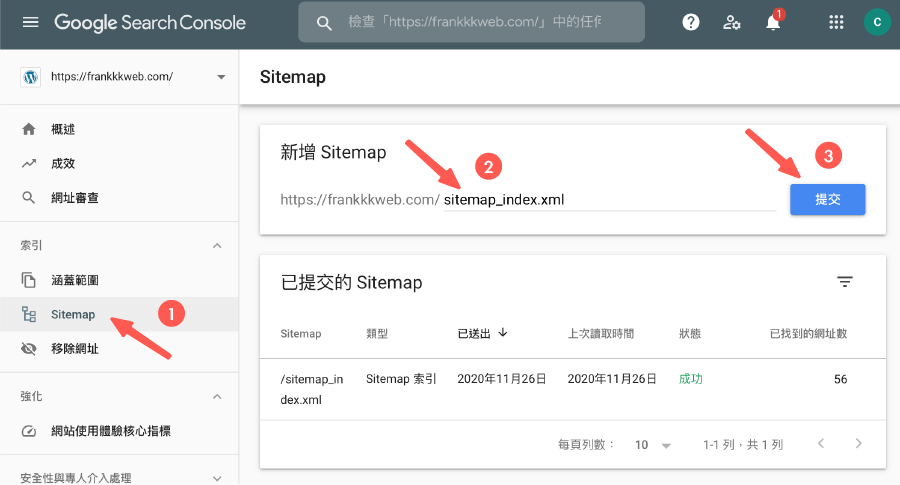Click the search magnifier icon in the URL bar

(x=324, y=23)
